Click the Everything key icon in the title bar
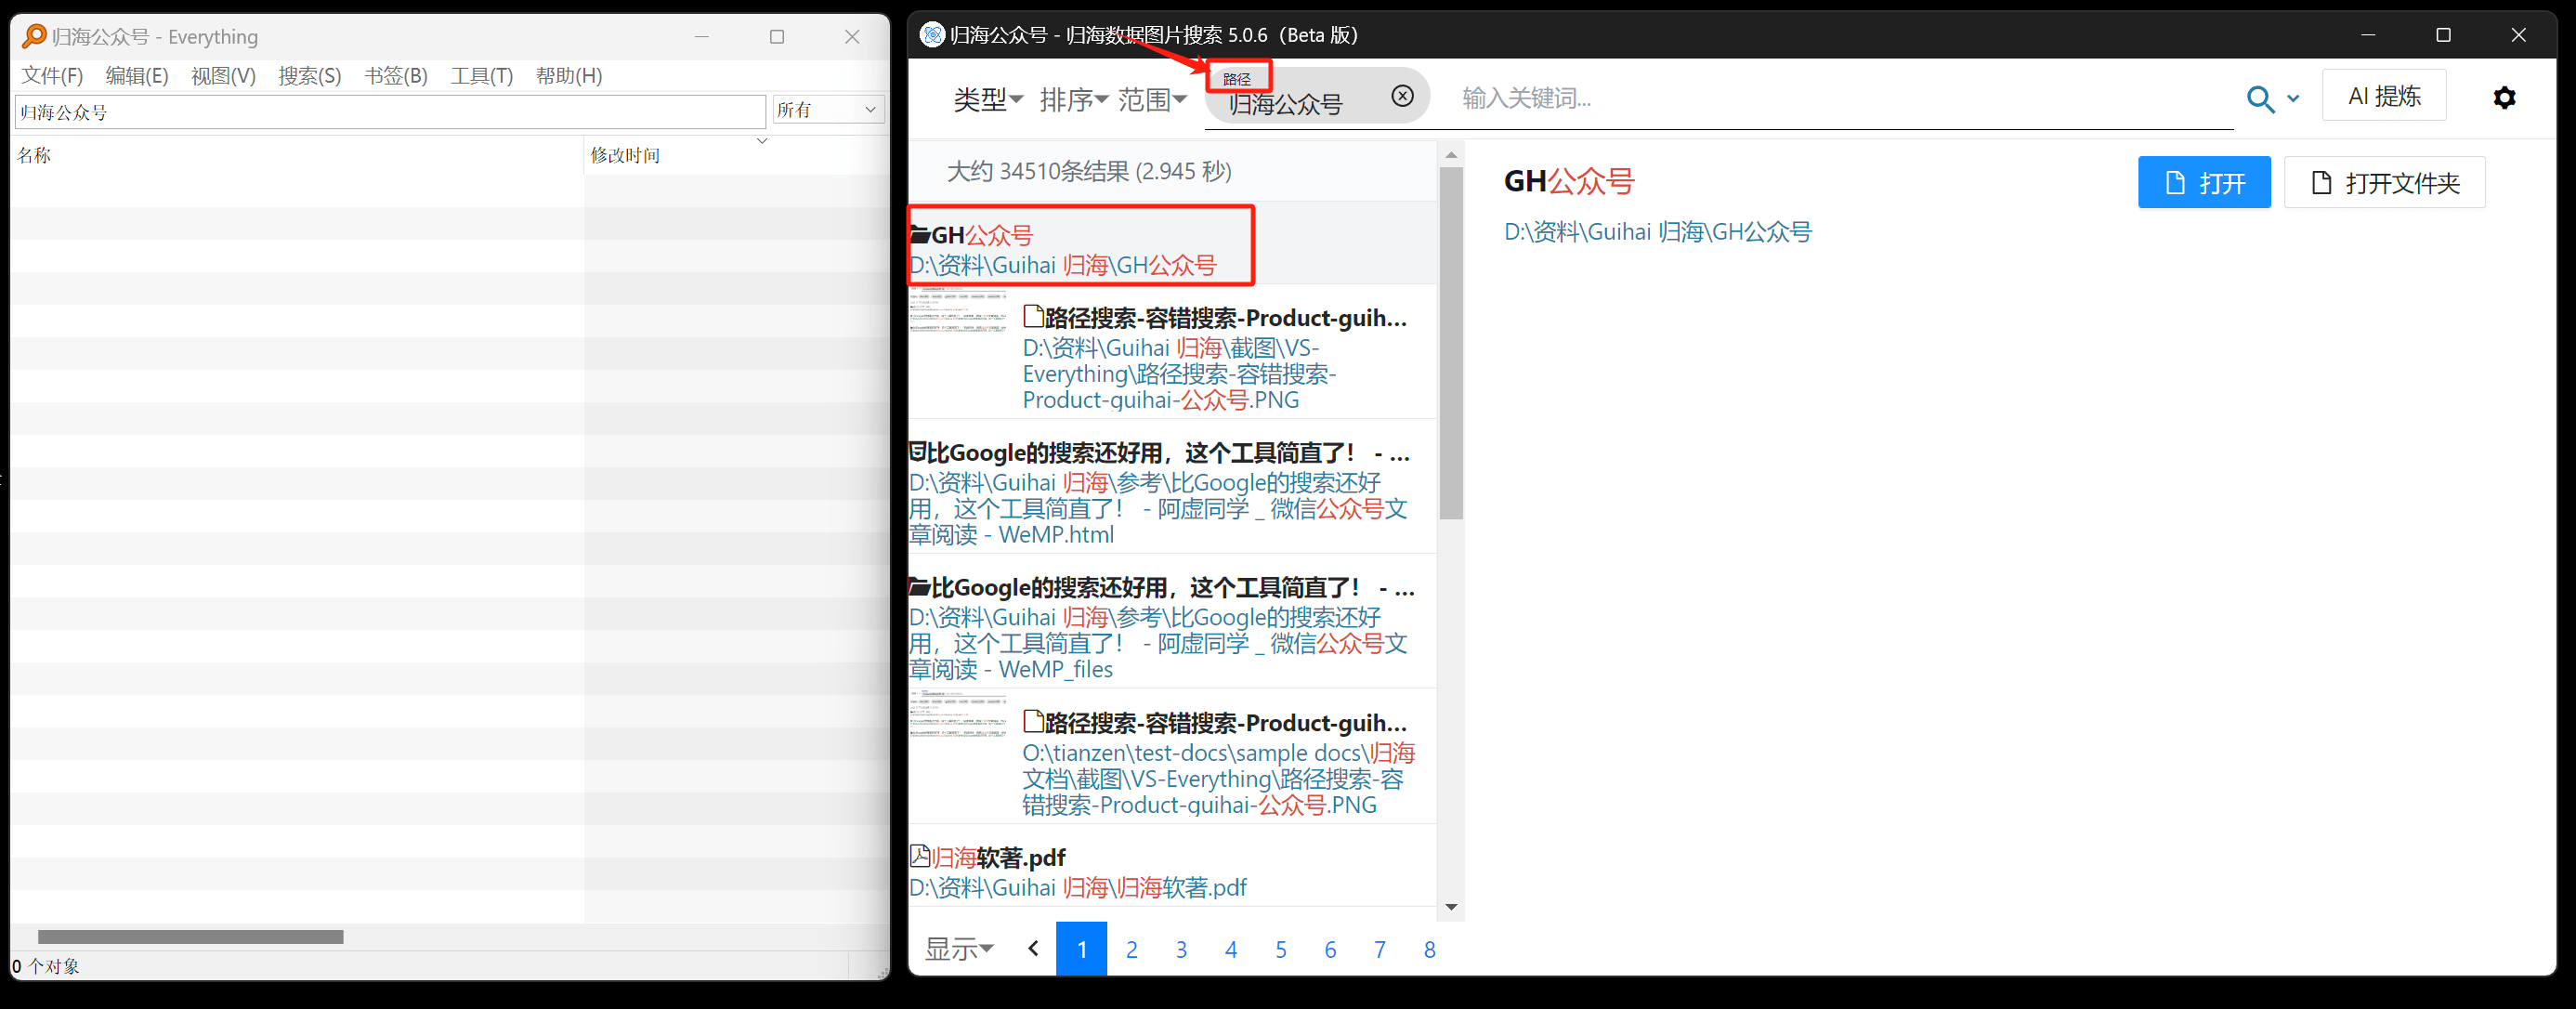The width and height of the screenshot is (2576, 1009). (33, 36)
